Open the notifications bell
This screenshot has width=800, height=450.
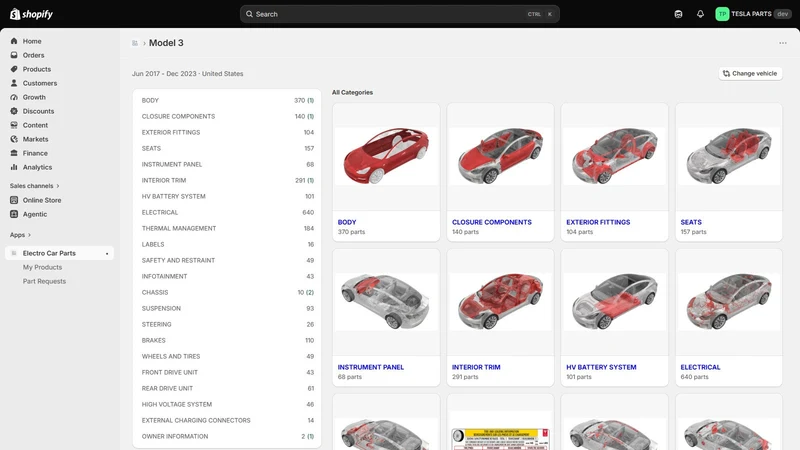pos(700,14)
